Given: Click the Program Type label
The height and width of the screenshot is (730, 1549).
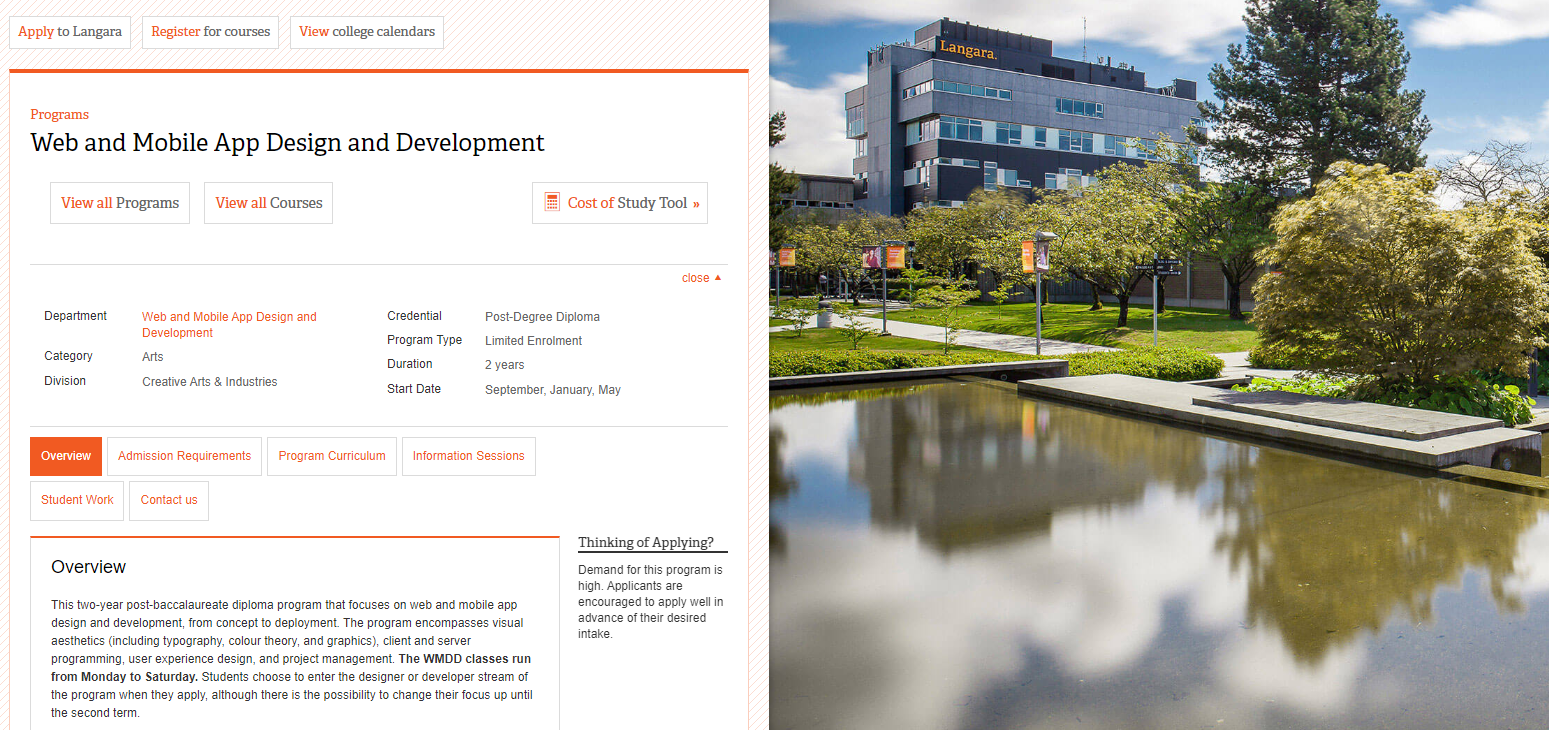Looking at the screenshot, I should [x=424, y=340].
